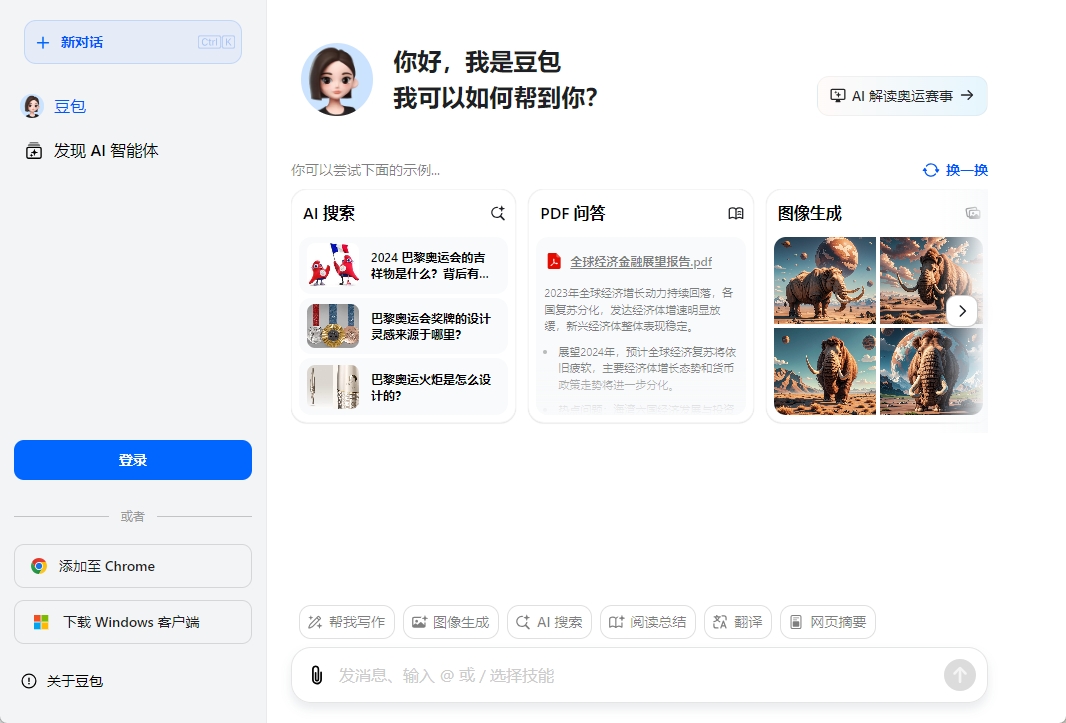Open the AI 搜索 card title
Viewport: 1066px width, 723px height.
coord(329,214)
